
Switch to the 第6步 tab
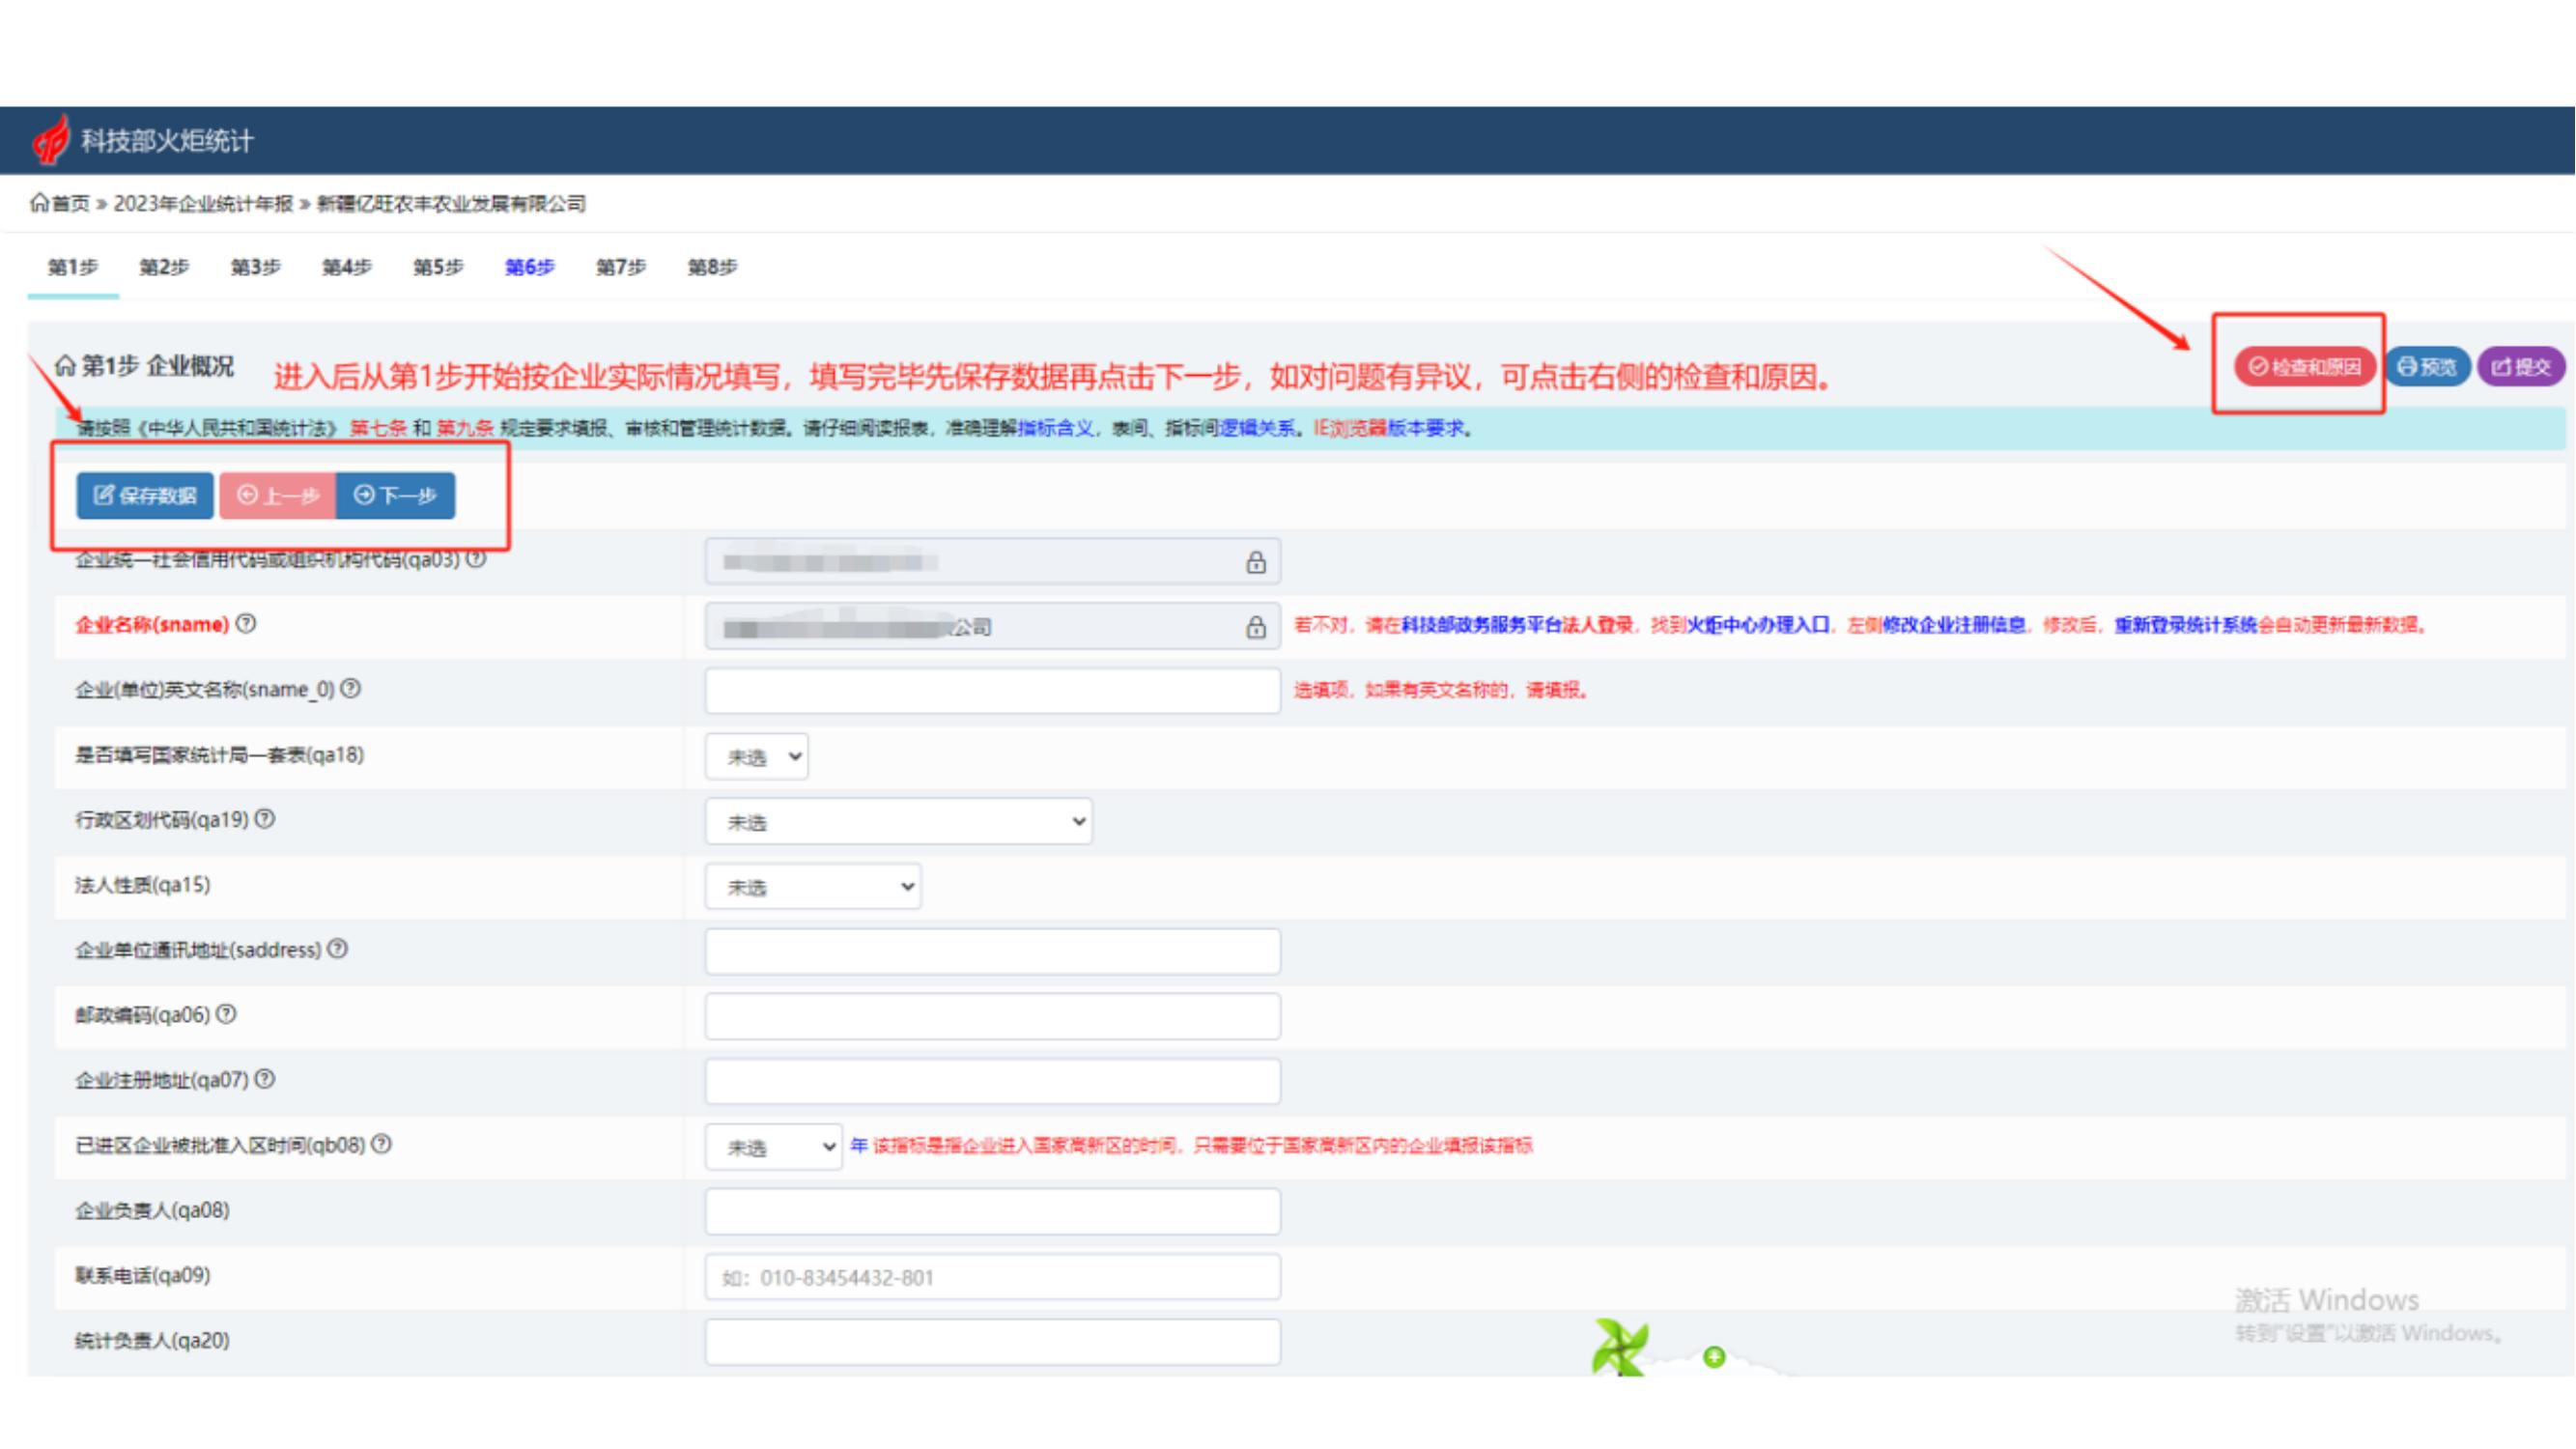click(x=529, y=267)
